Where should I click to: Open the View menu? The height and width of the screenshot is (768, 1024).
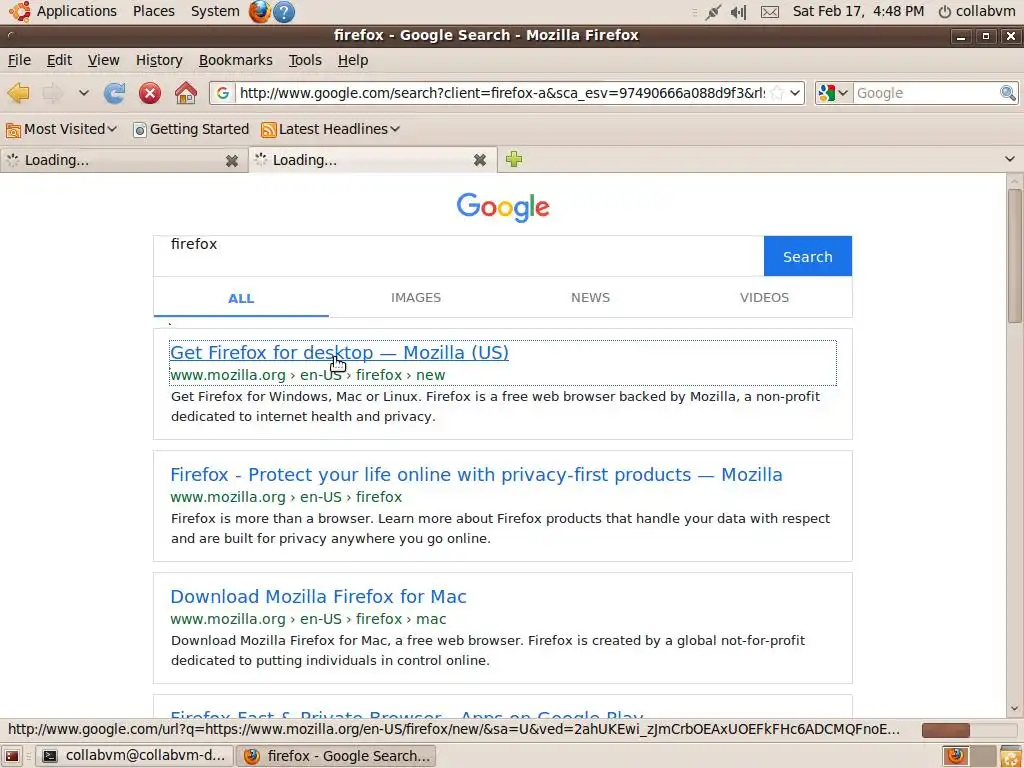[x=104, y=60]
